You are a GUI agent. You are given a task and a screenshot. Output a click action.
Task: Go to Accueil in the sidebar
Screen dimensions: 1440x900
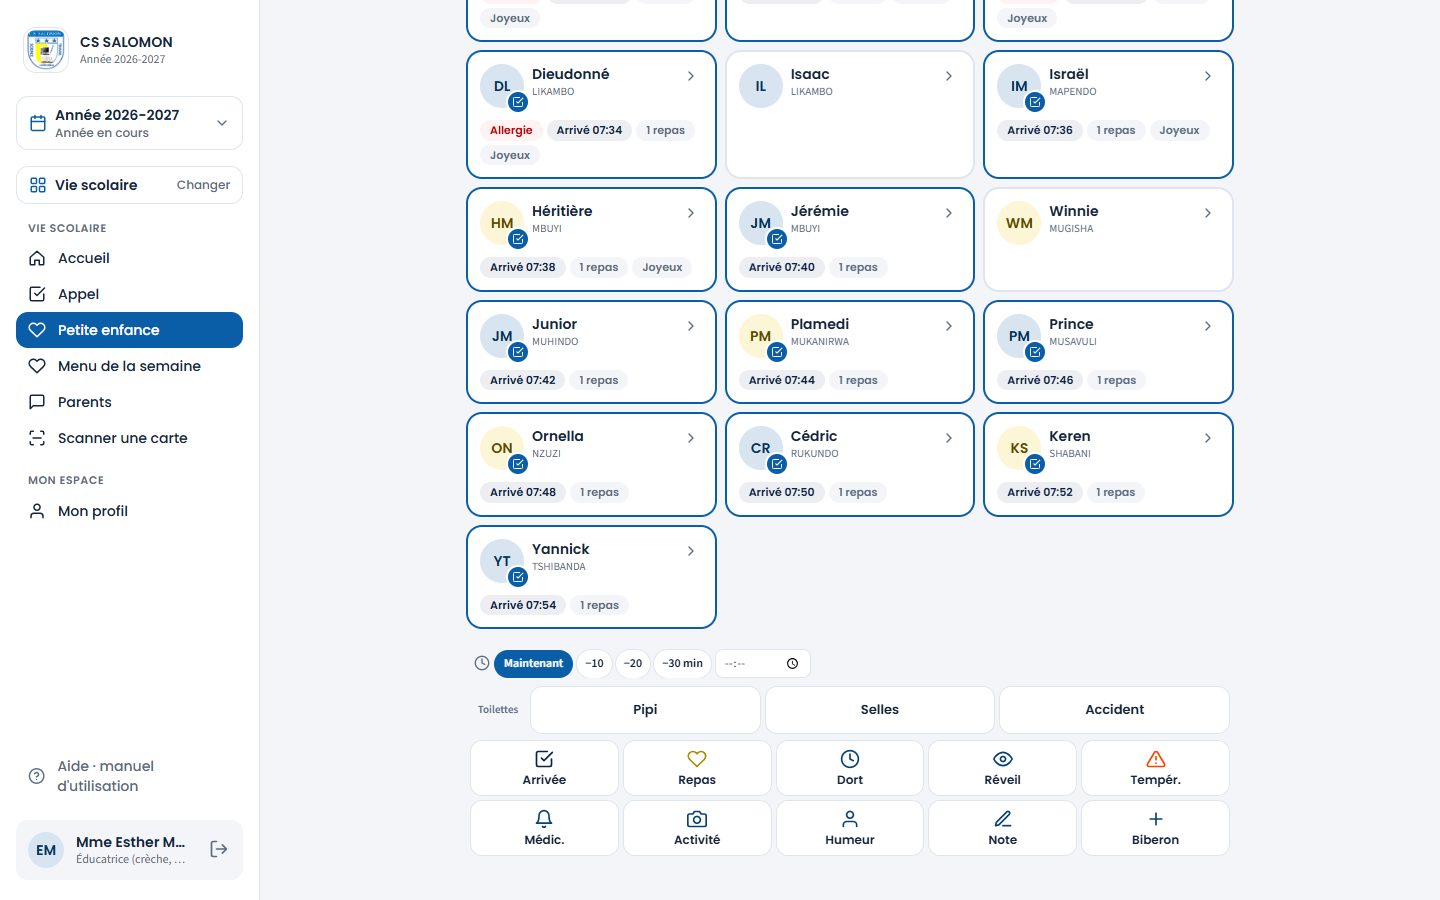[129, 258]
